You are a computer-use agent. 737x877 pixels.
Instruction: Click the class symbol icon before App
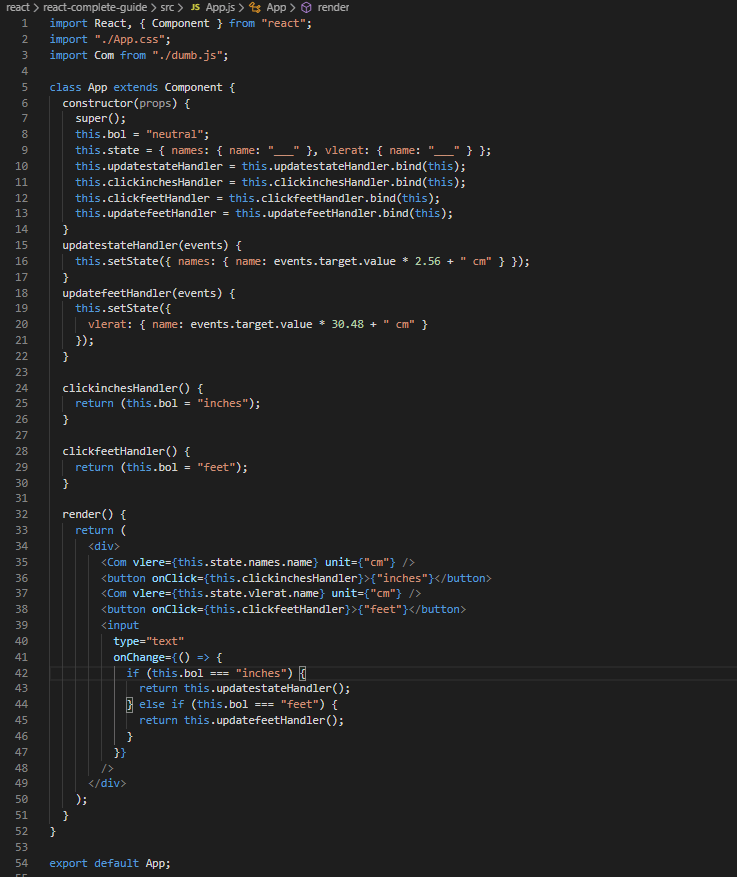[x=255, y=7]
